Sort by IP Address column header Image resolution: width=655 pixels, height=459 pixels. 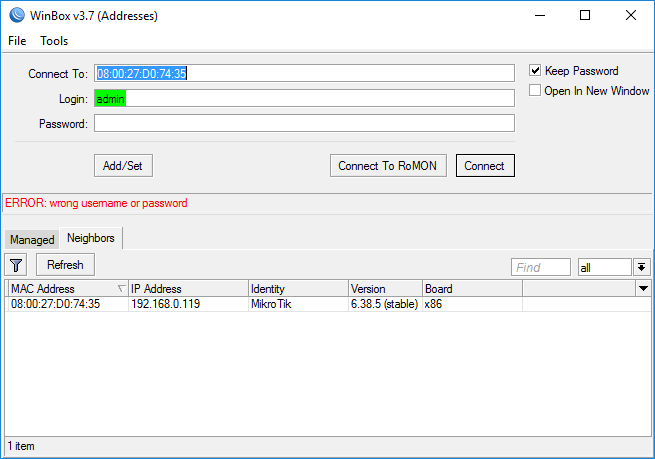(x=188, y=289)
